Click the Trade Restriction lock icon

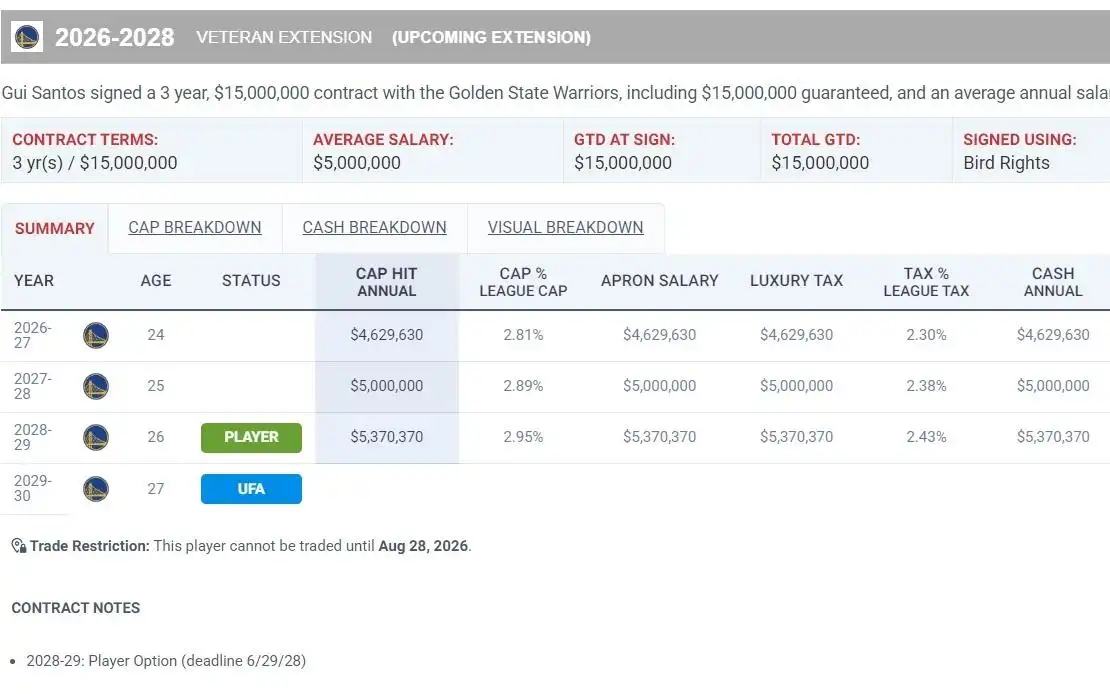[x=18, y=546]
